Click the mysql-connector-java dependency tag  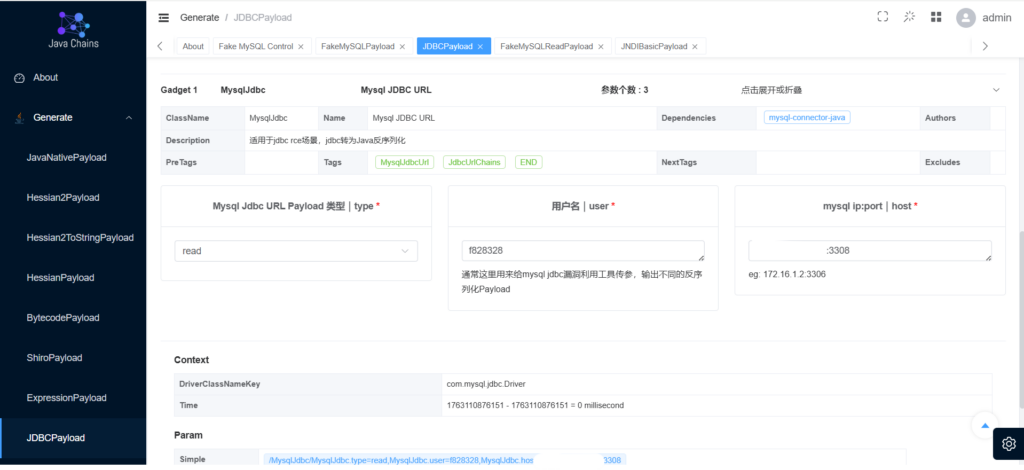[x=807, y=118]
